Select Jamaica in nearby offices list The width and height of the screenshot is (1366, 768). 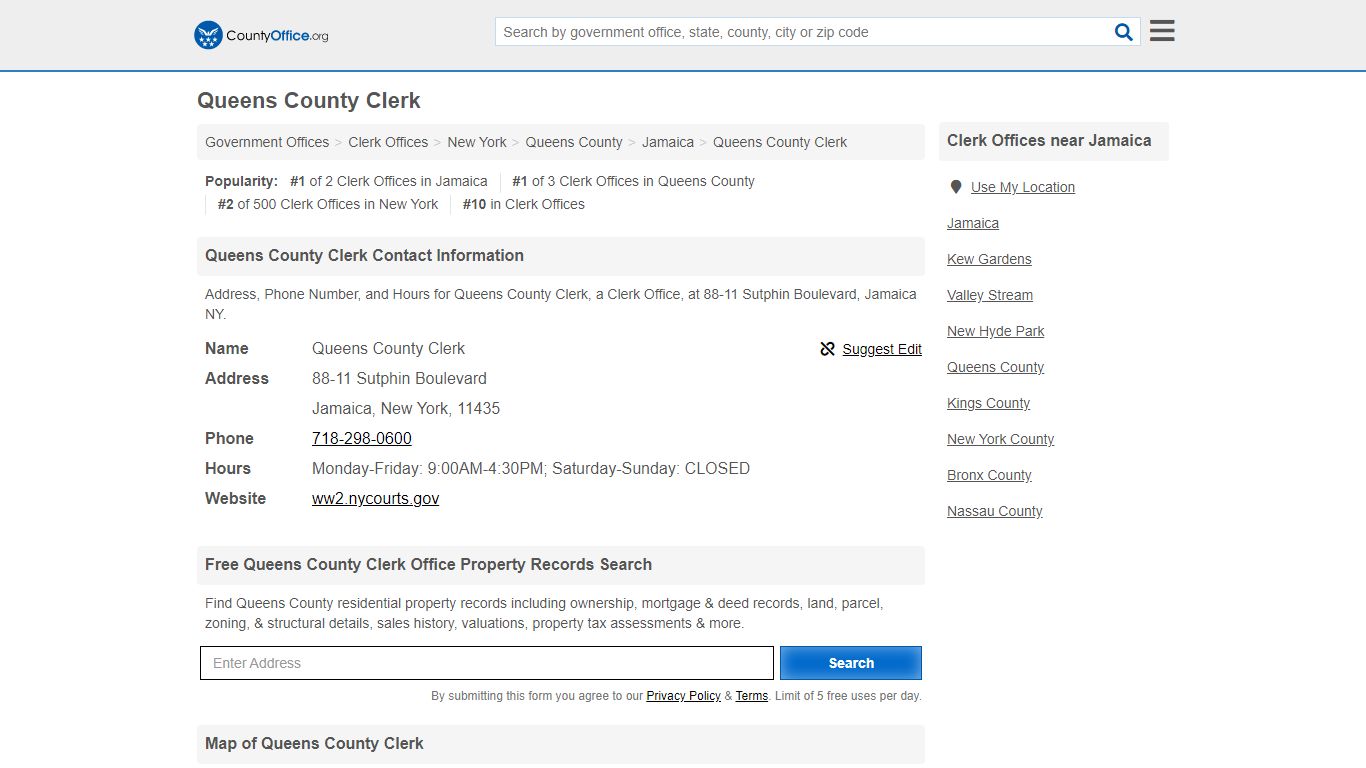click(973, 223)
